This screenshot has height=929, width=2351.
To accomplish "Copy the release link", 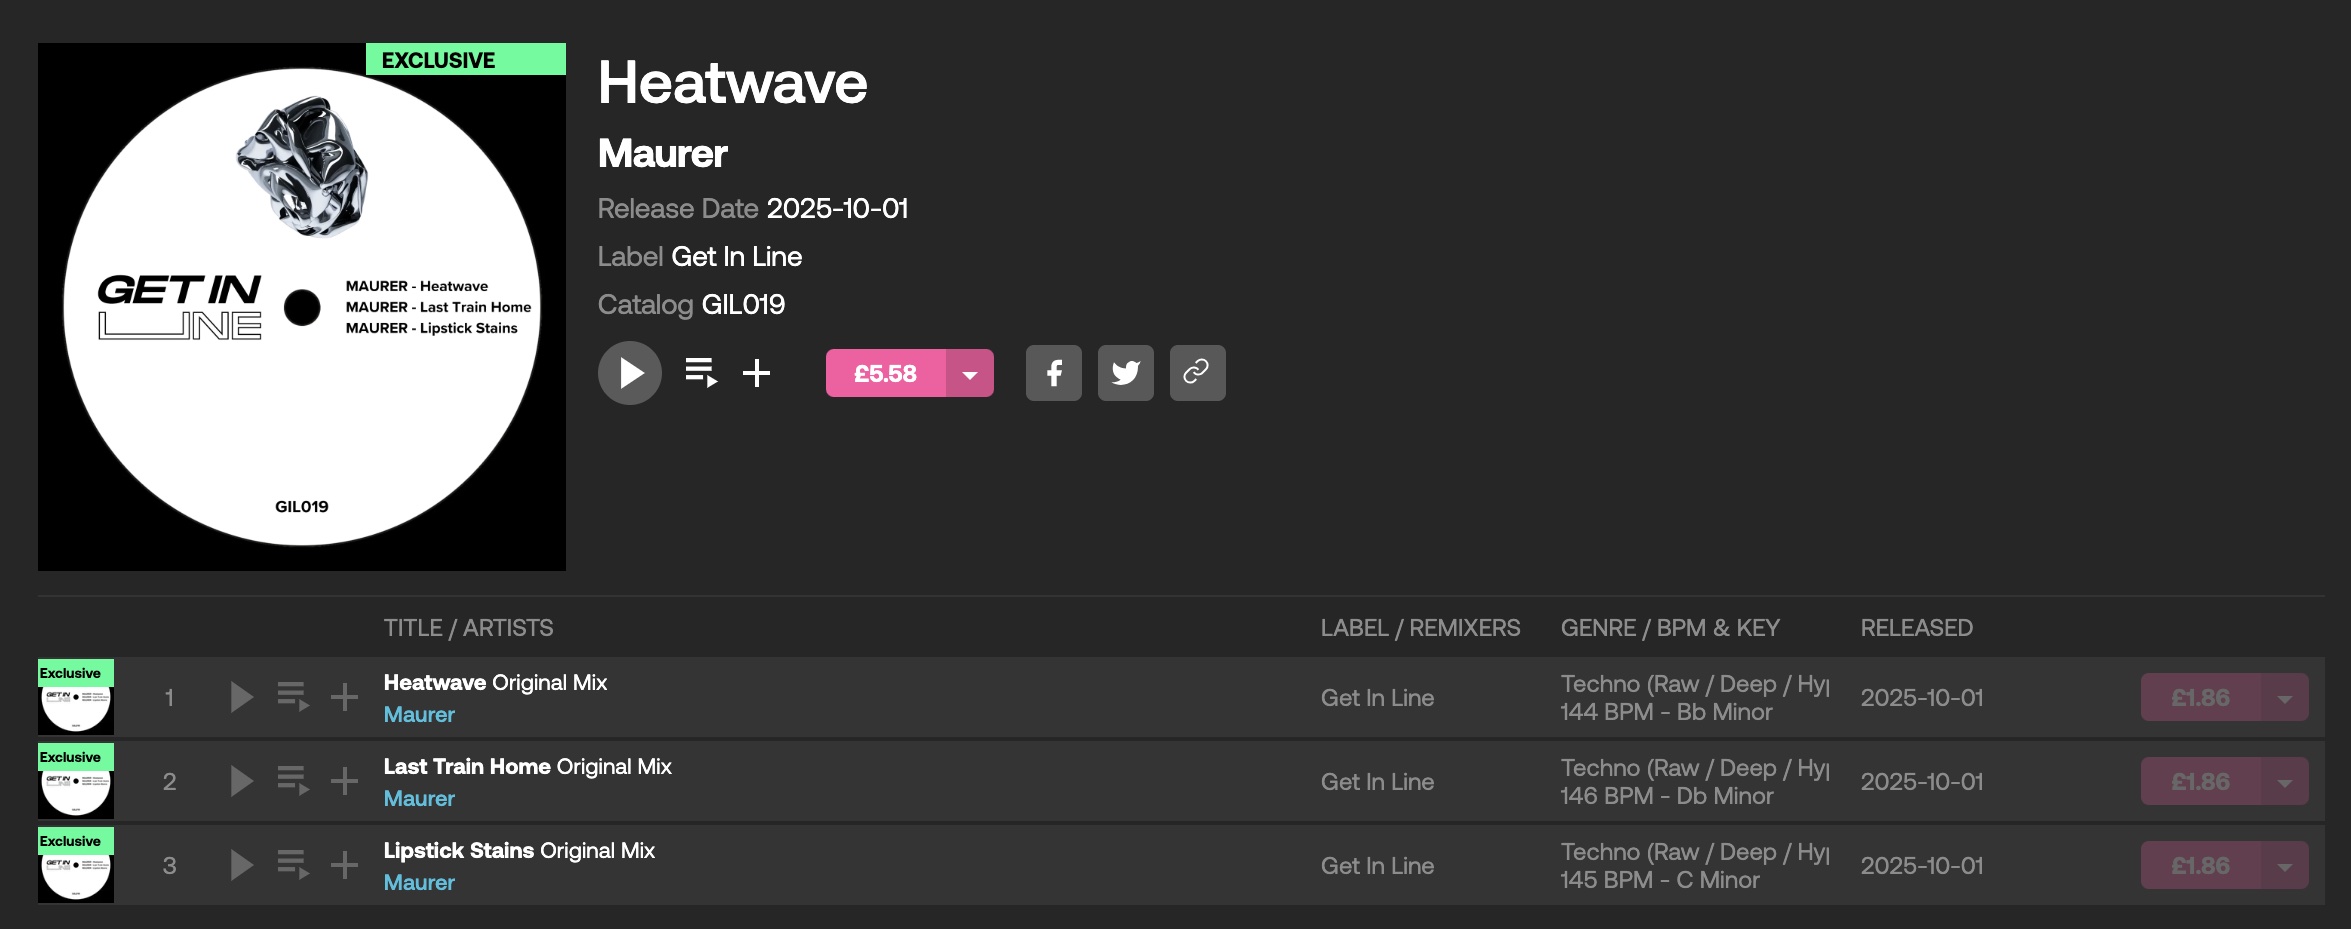I will (1197, 373).
